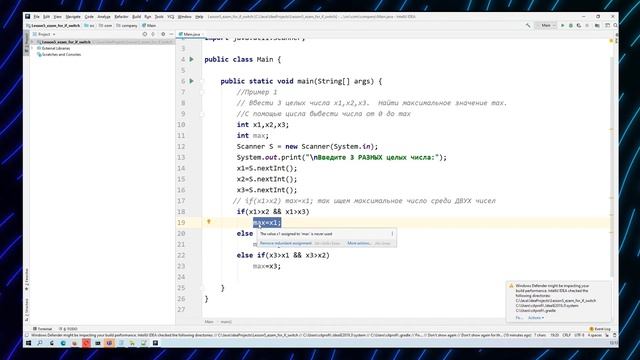
Task: Click highlighted max=x1 code on line 19
Action: click(x=267, y=222)
